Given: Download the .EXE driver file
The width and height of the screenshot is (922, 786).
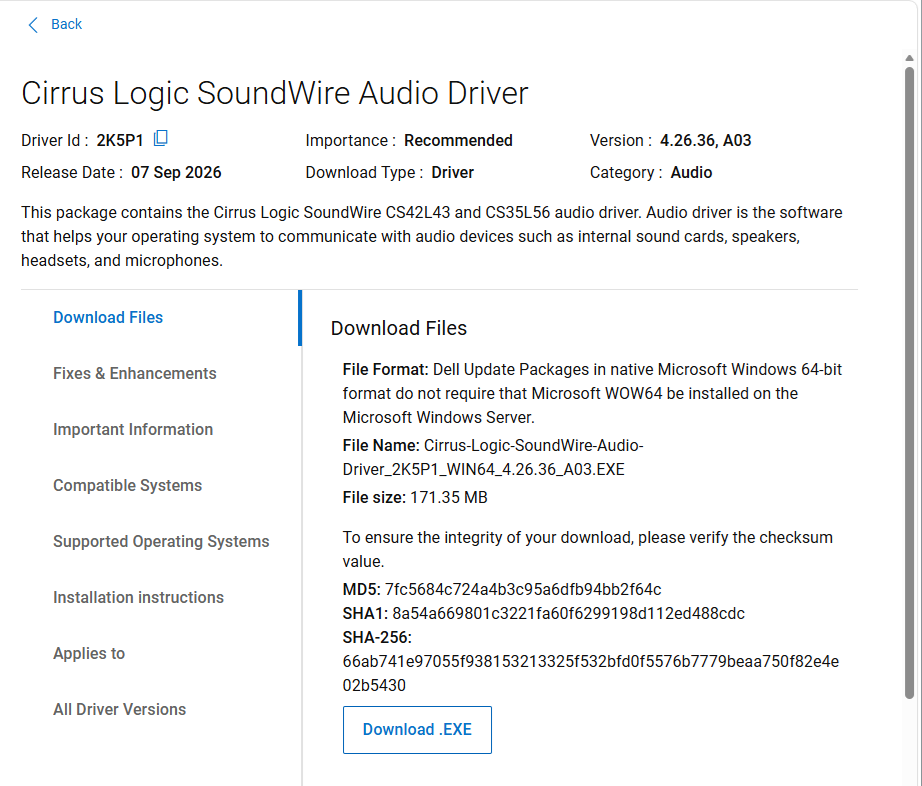Looking at the screenshot, I should pos(417,730).
